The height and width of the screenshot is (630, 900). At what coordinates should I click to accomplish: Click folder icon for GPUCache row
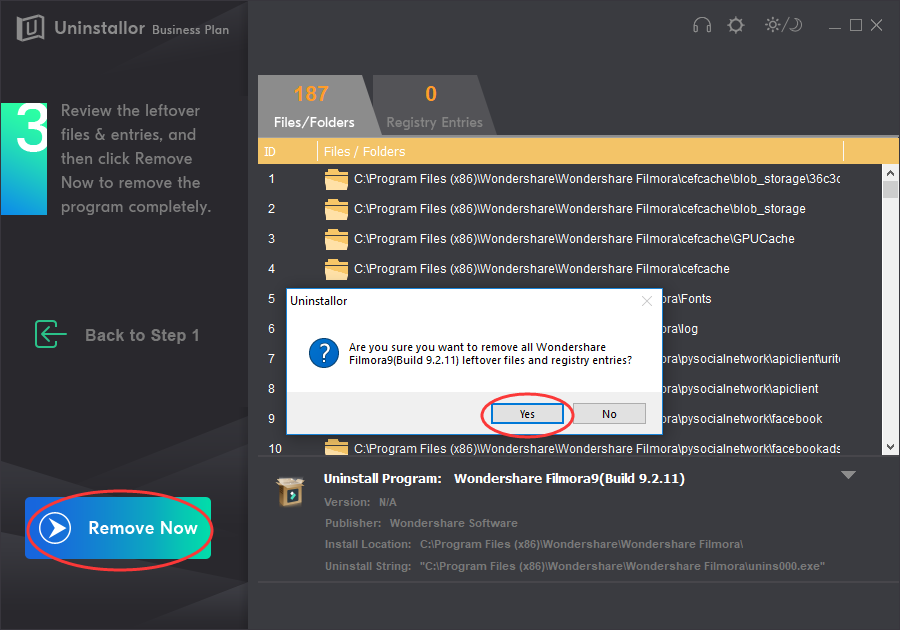coord(336,239)
